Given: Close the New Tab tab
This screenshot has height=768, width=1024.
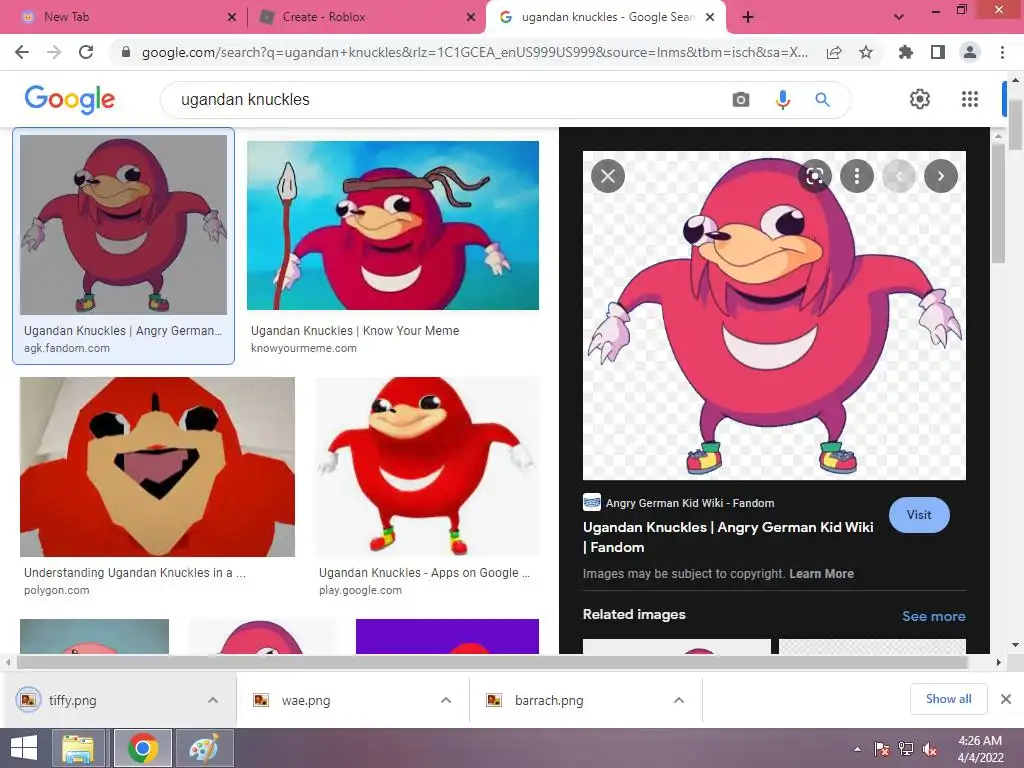Looking at the screenshot, I should pos(232,17).
